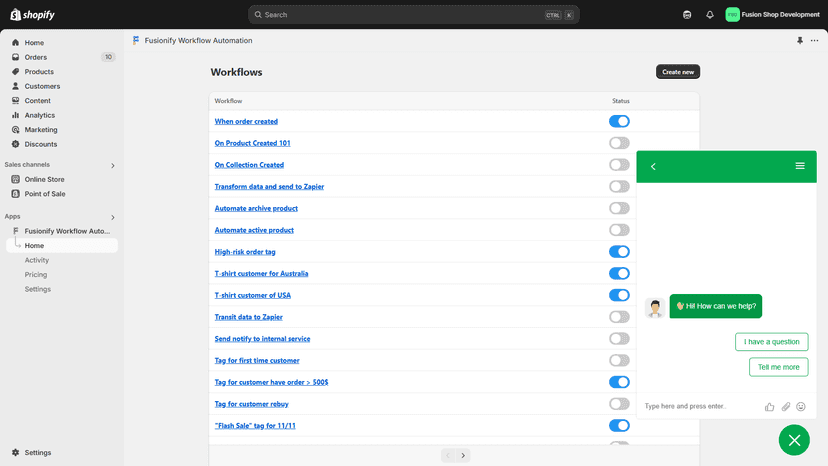Viewport: 828px width, 466px height.
Task: Enable Tag for first time customer toggle
Action: 619,360
